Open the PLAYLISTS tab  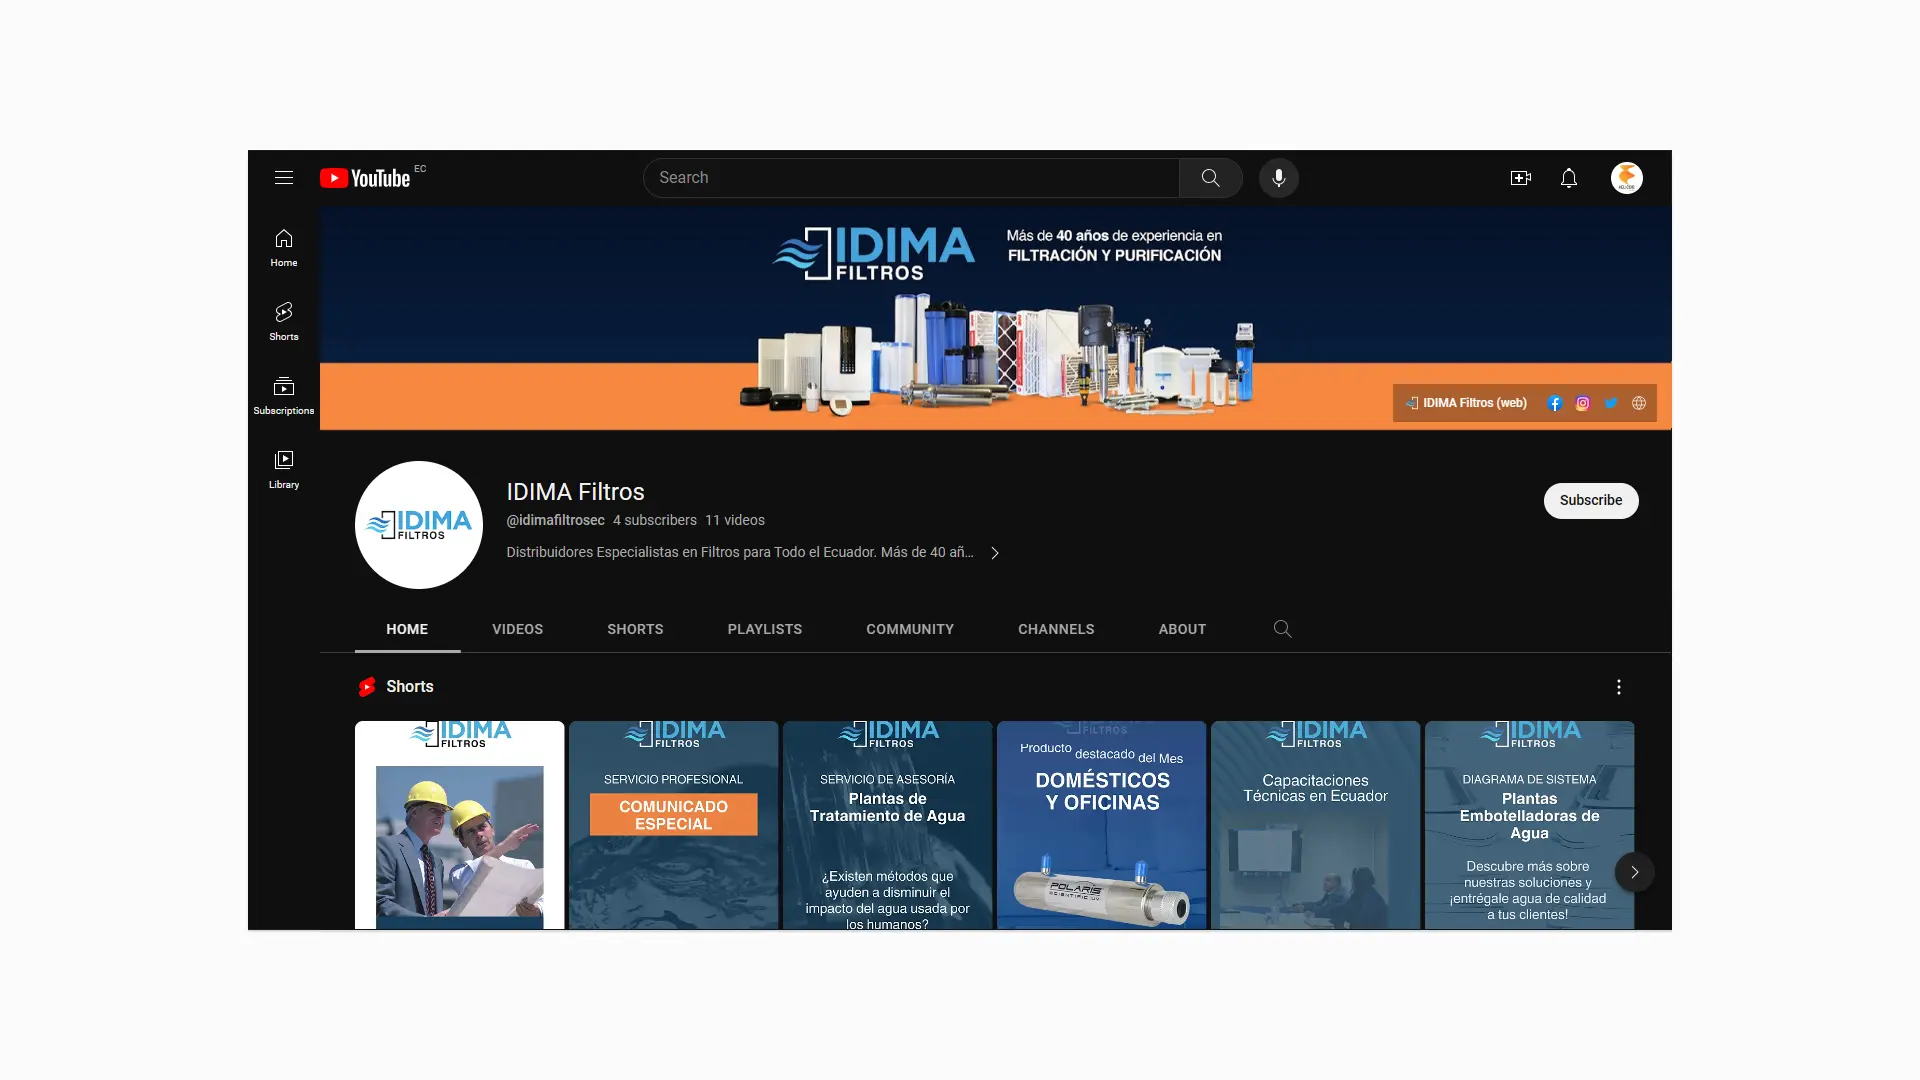(765, 629)
